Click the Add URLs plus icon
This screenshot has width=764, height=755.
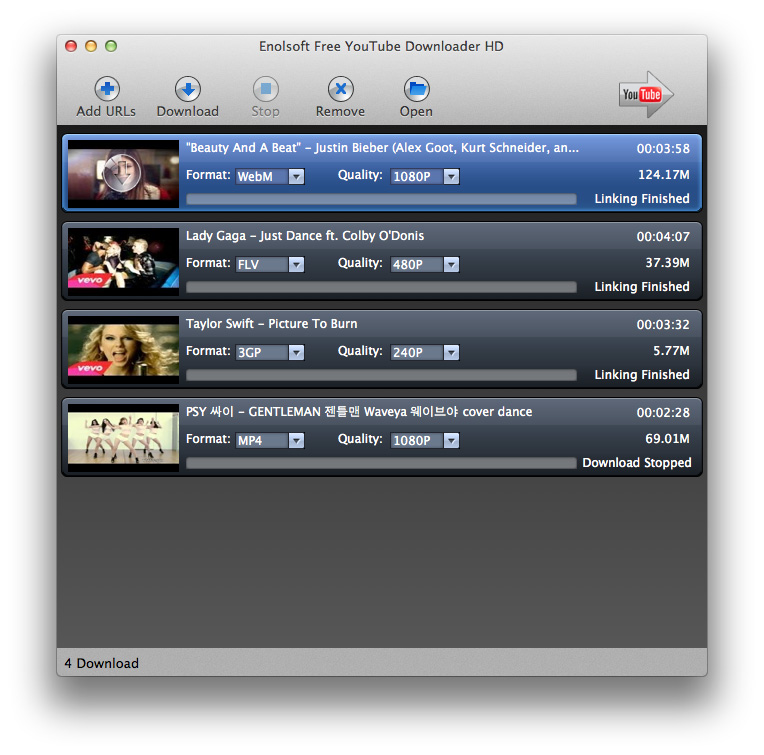[107, 89]
